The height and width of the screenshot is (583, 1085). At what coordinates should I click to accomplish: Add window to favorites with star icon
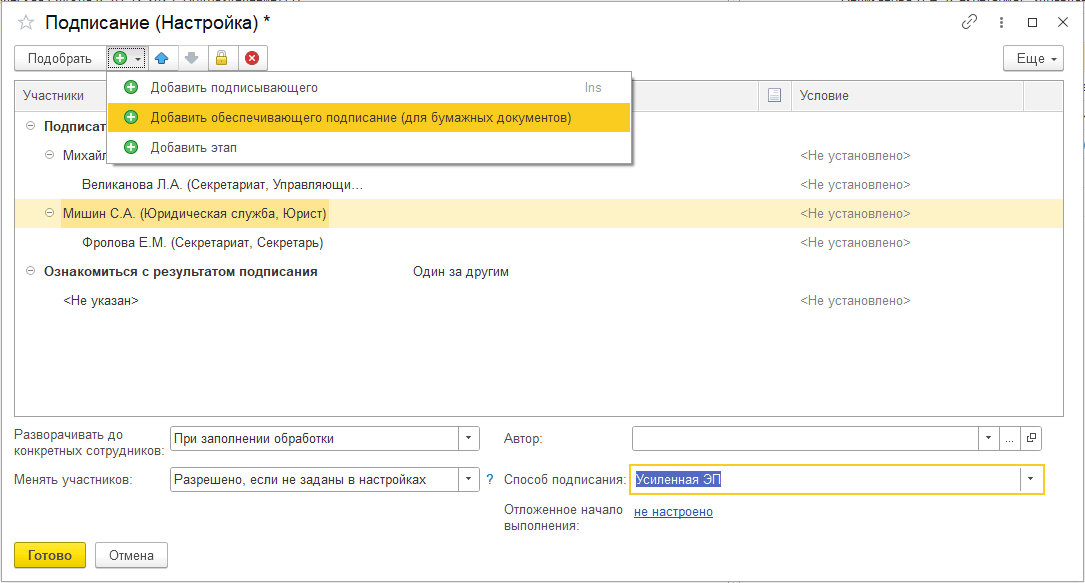click(26, 22)
